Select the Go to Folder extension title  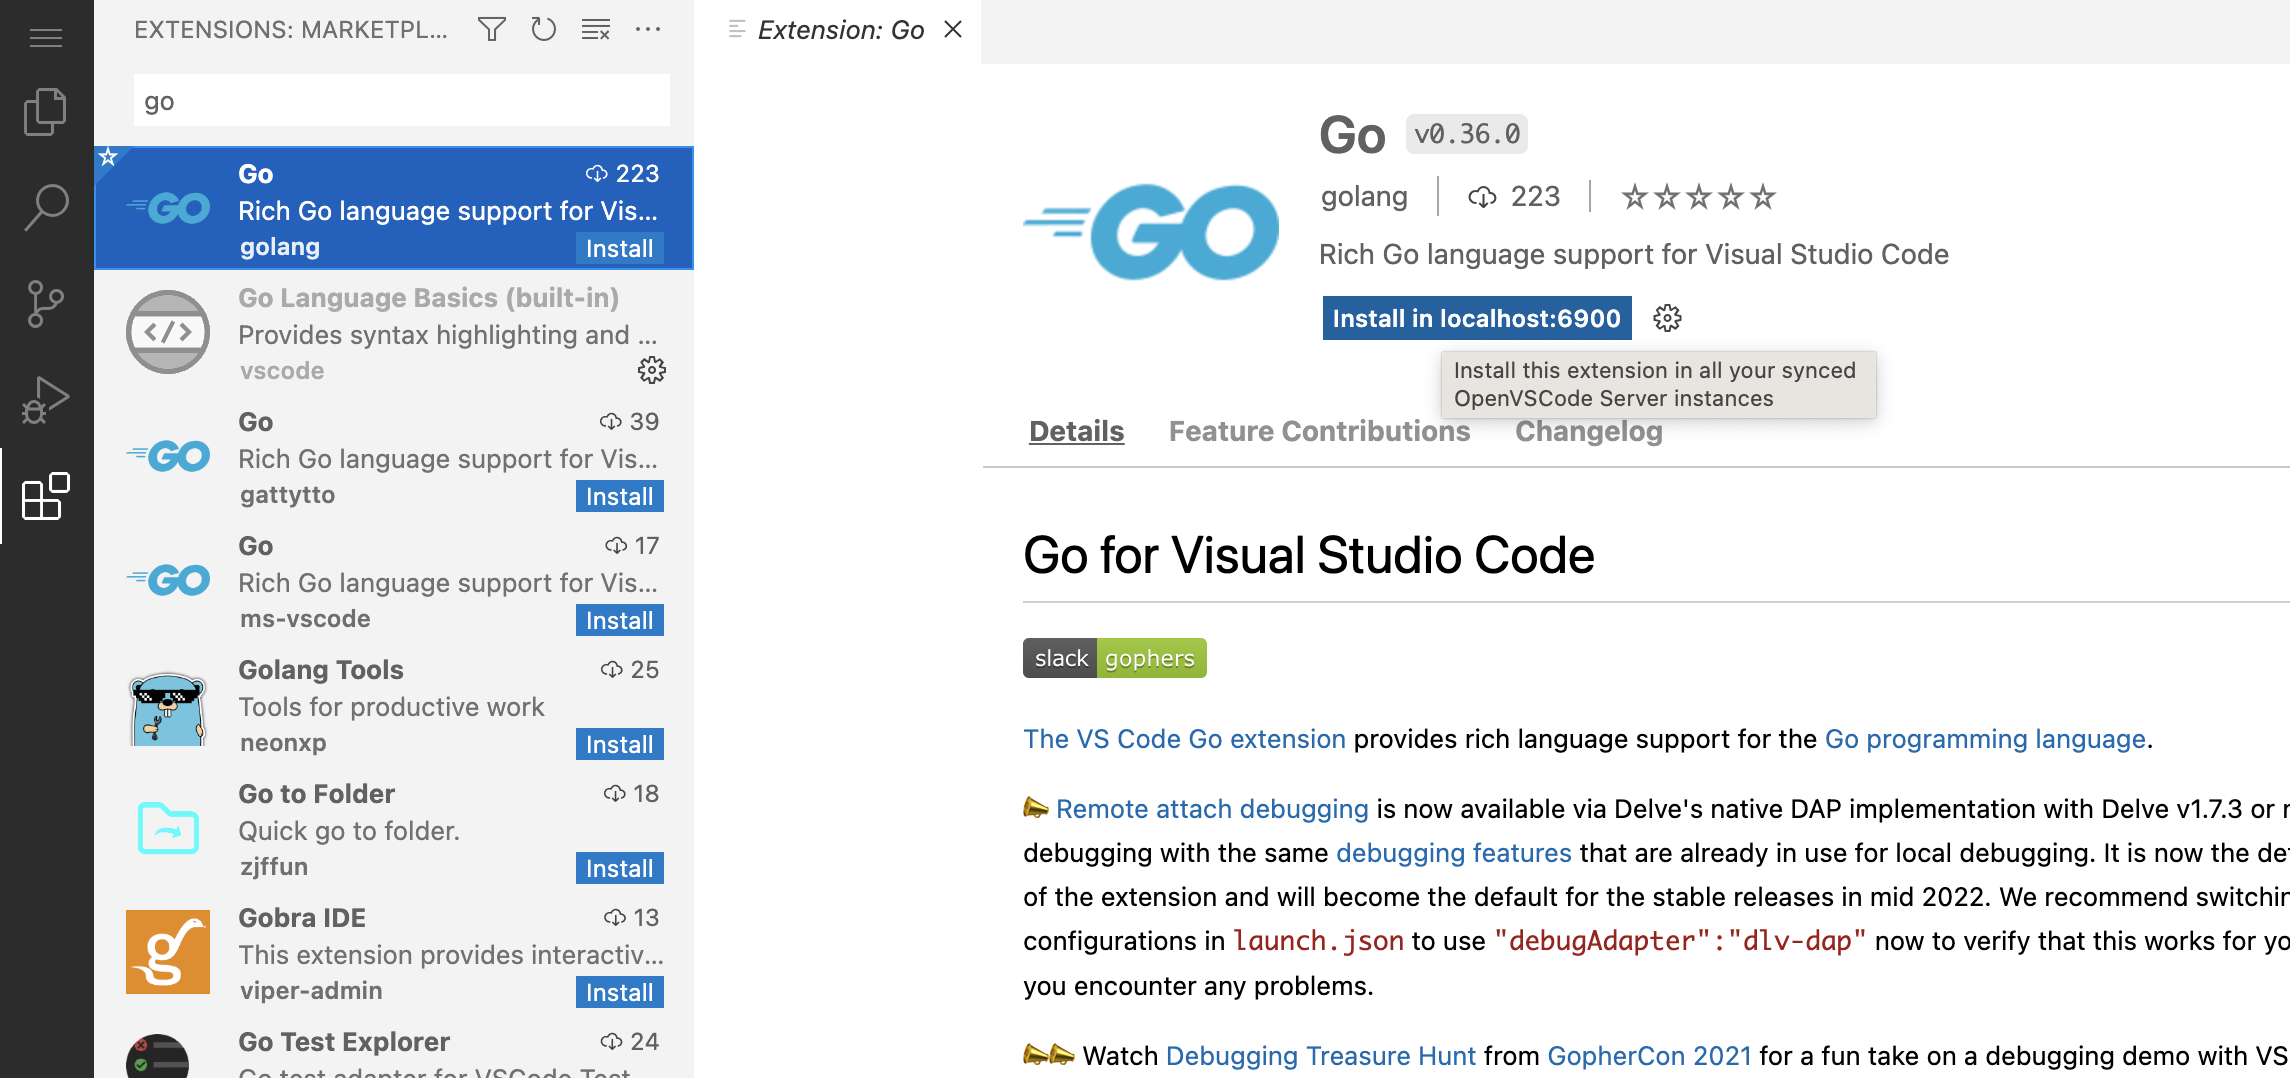pos(316,794)
